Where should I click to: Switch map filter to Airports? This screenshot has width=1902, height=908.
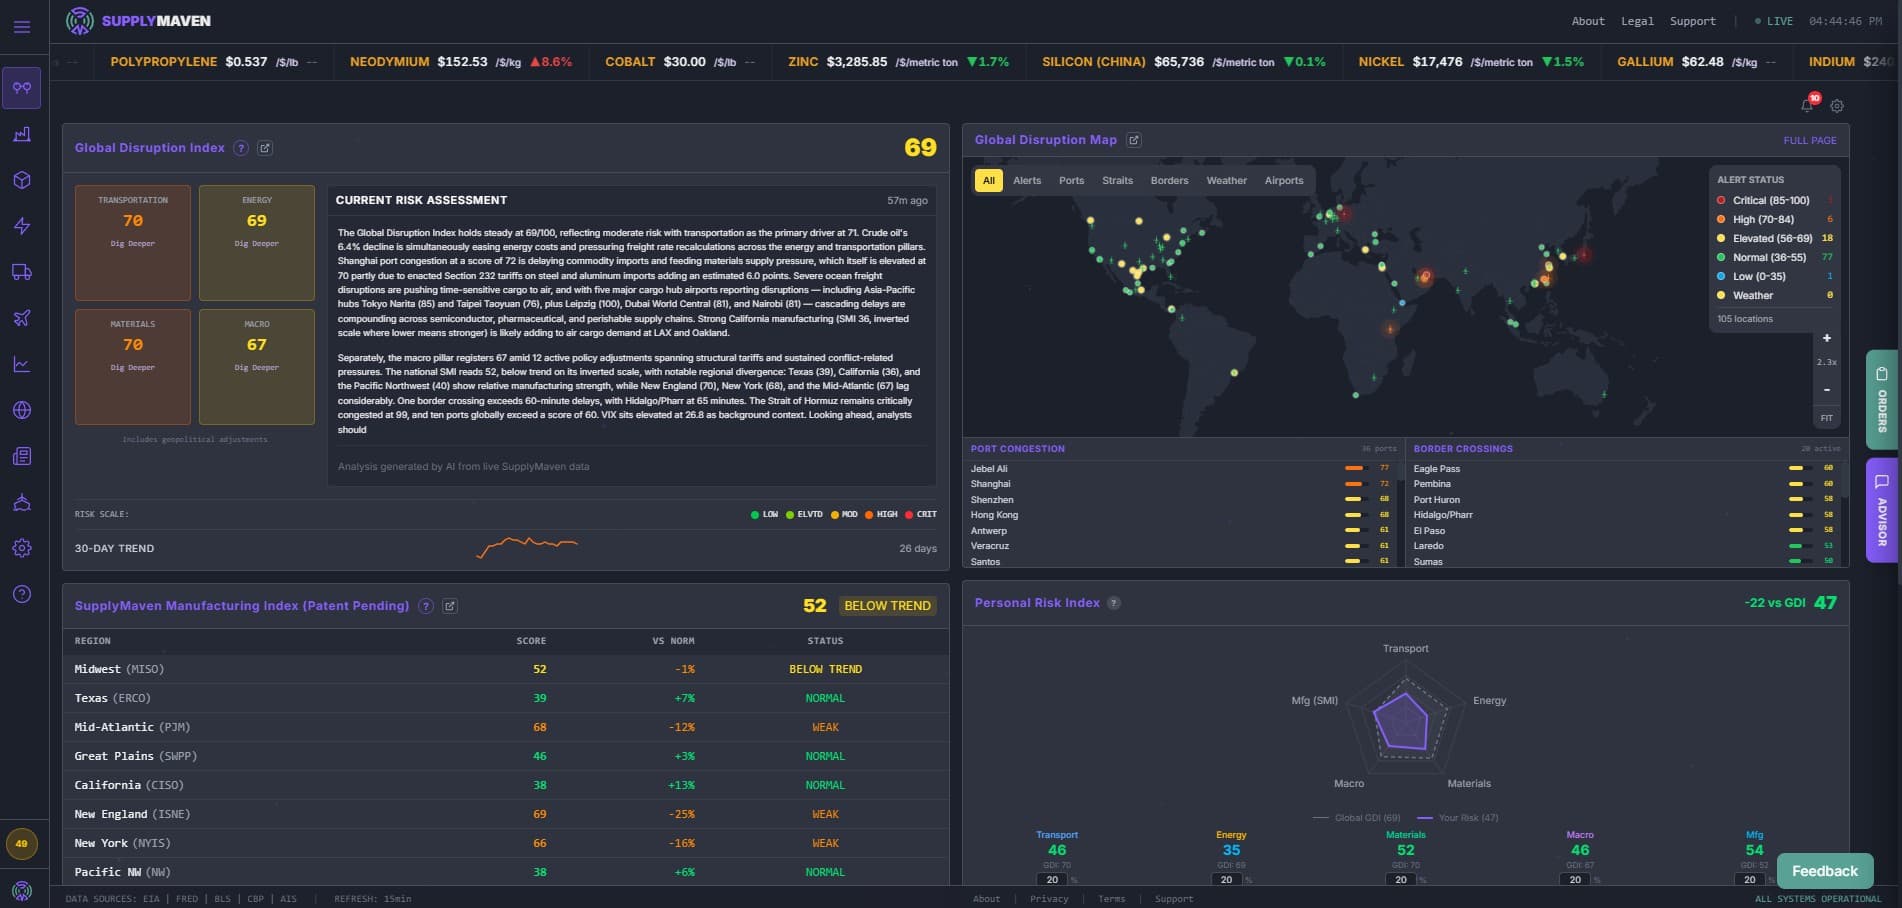tap(1284, 181)
